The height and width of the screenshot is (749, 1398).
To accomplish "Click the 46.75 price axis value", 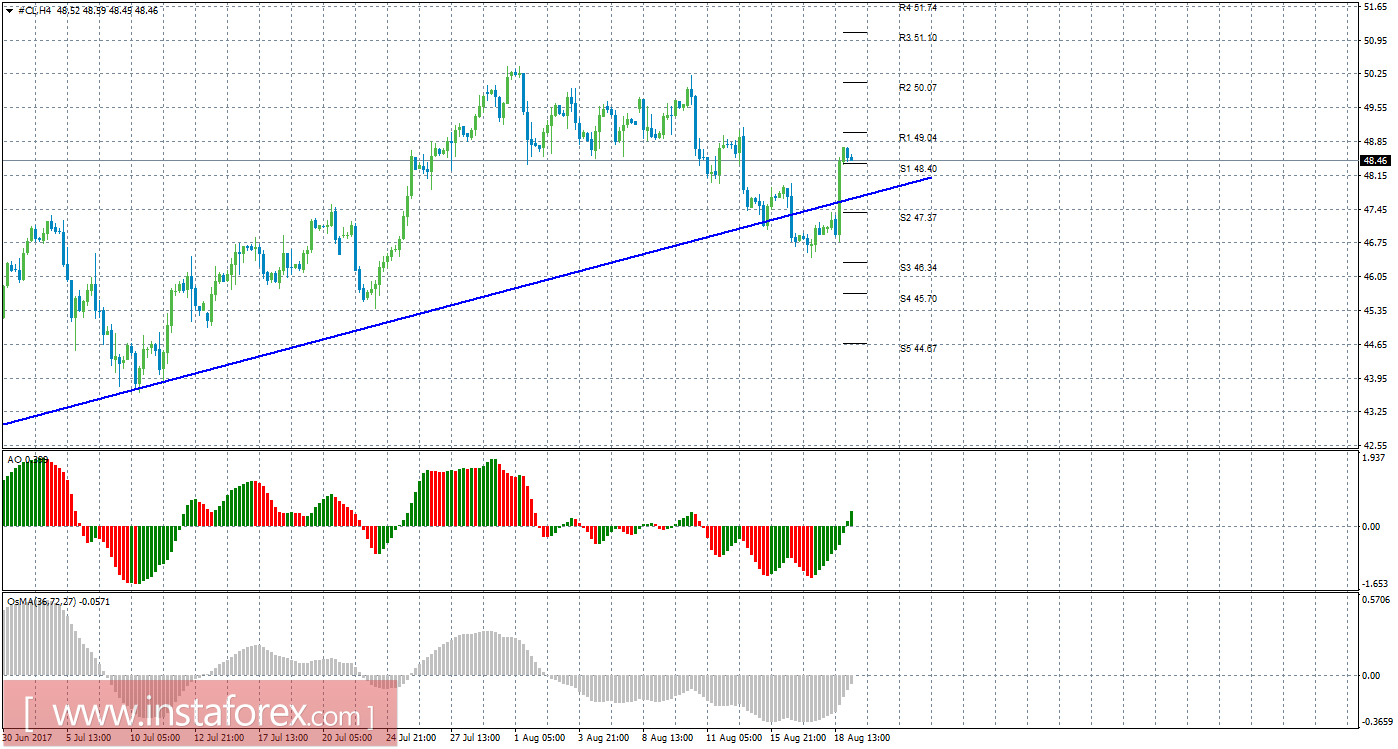I will pos(1375,243).
